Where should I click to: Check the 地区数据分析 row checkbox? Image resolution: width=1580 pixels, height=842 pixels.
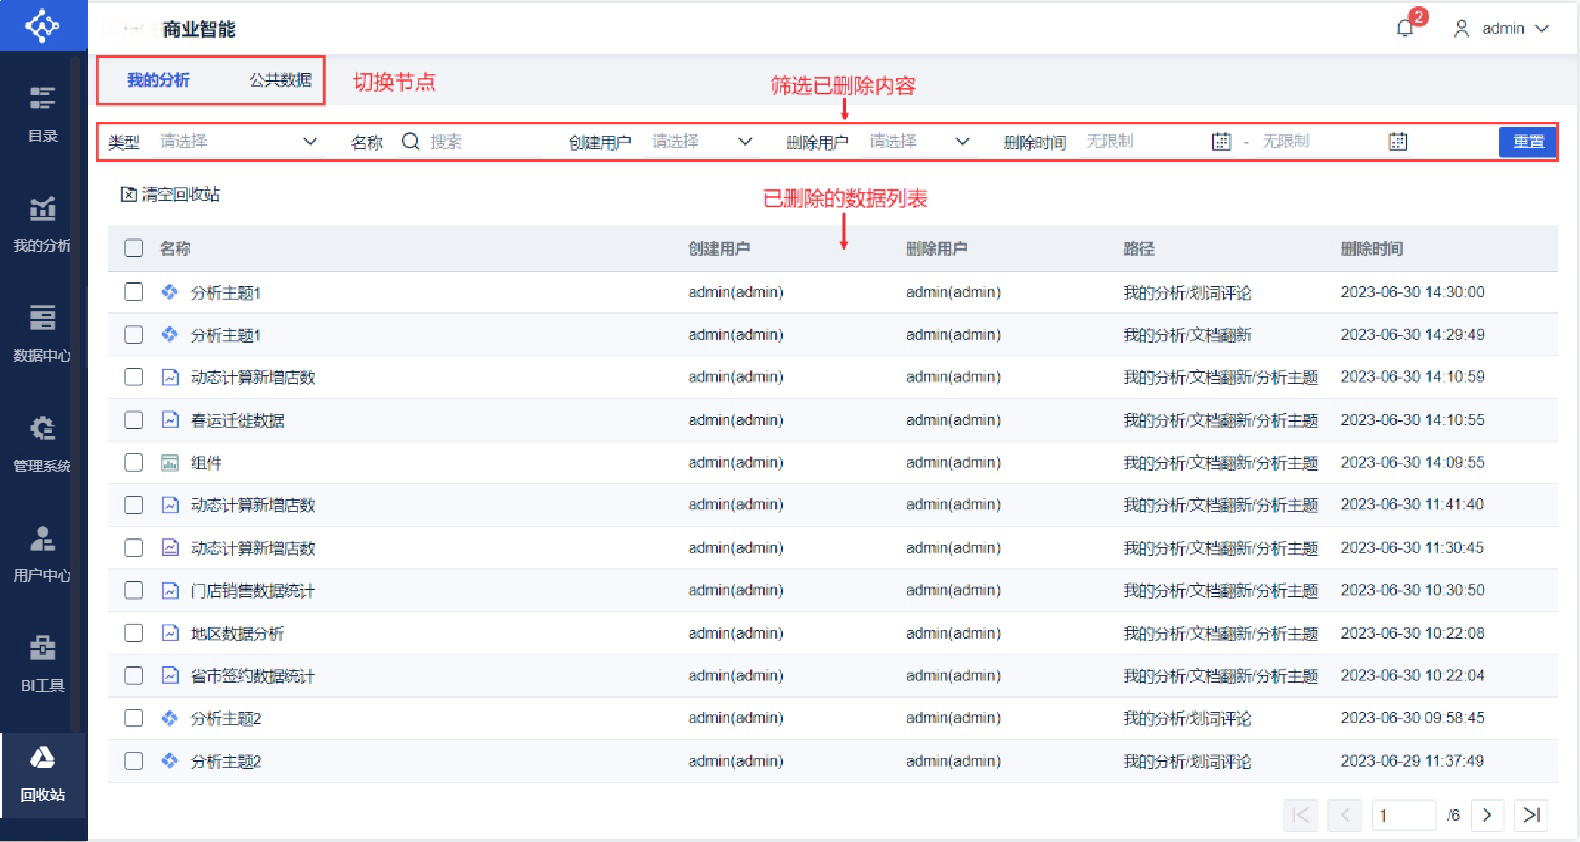(134, 633)
